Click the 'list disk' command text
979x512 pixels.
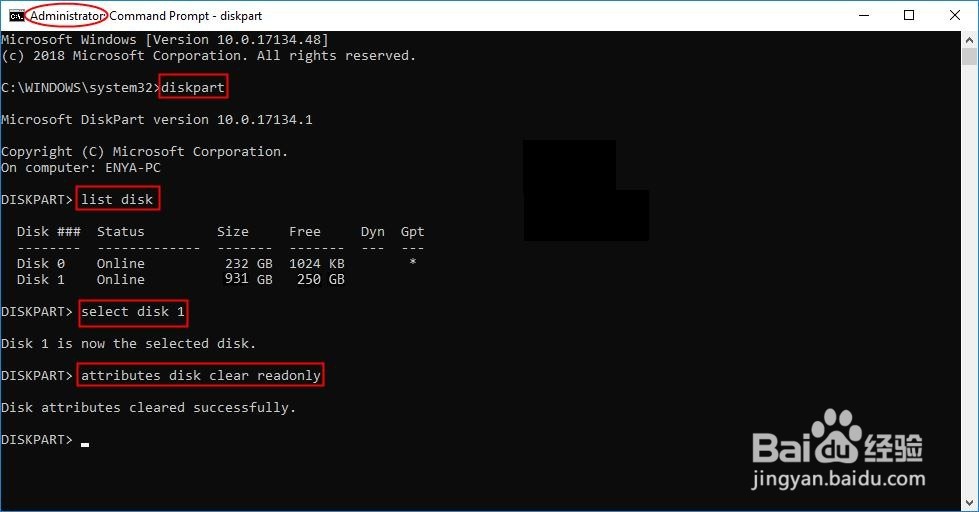coord(117,199)
